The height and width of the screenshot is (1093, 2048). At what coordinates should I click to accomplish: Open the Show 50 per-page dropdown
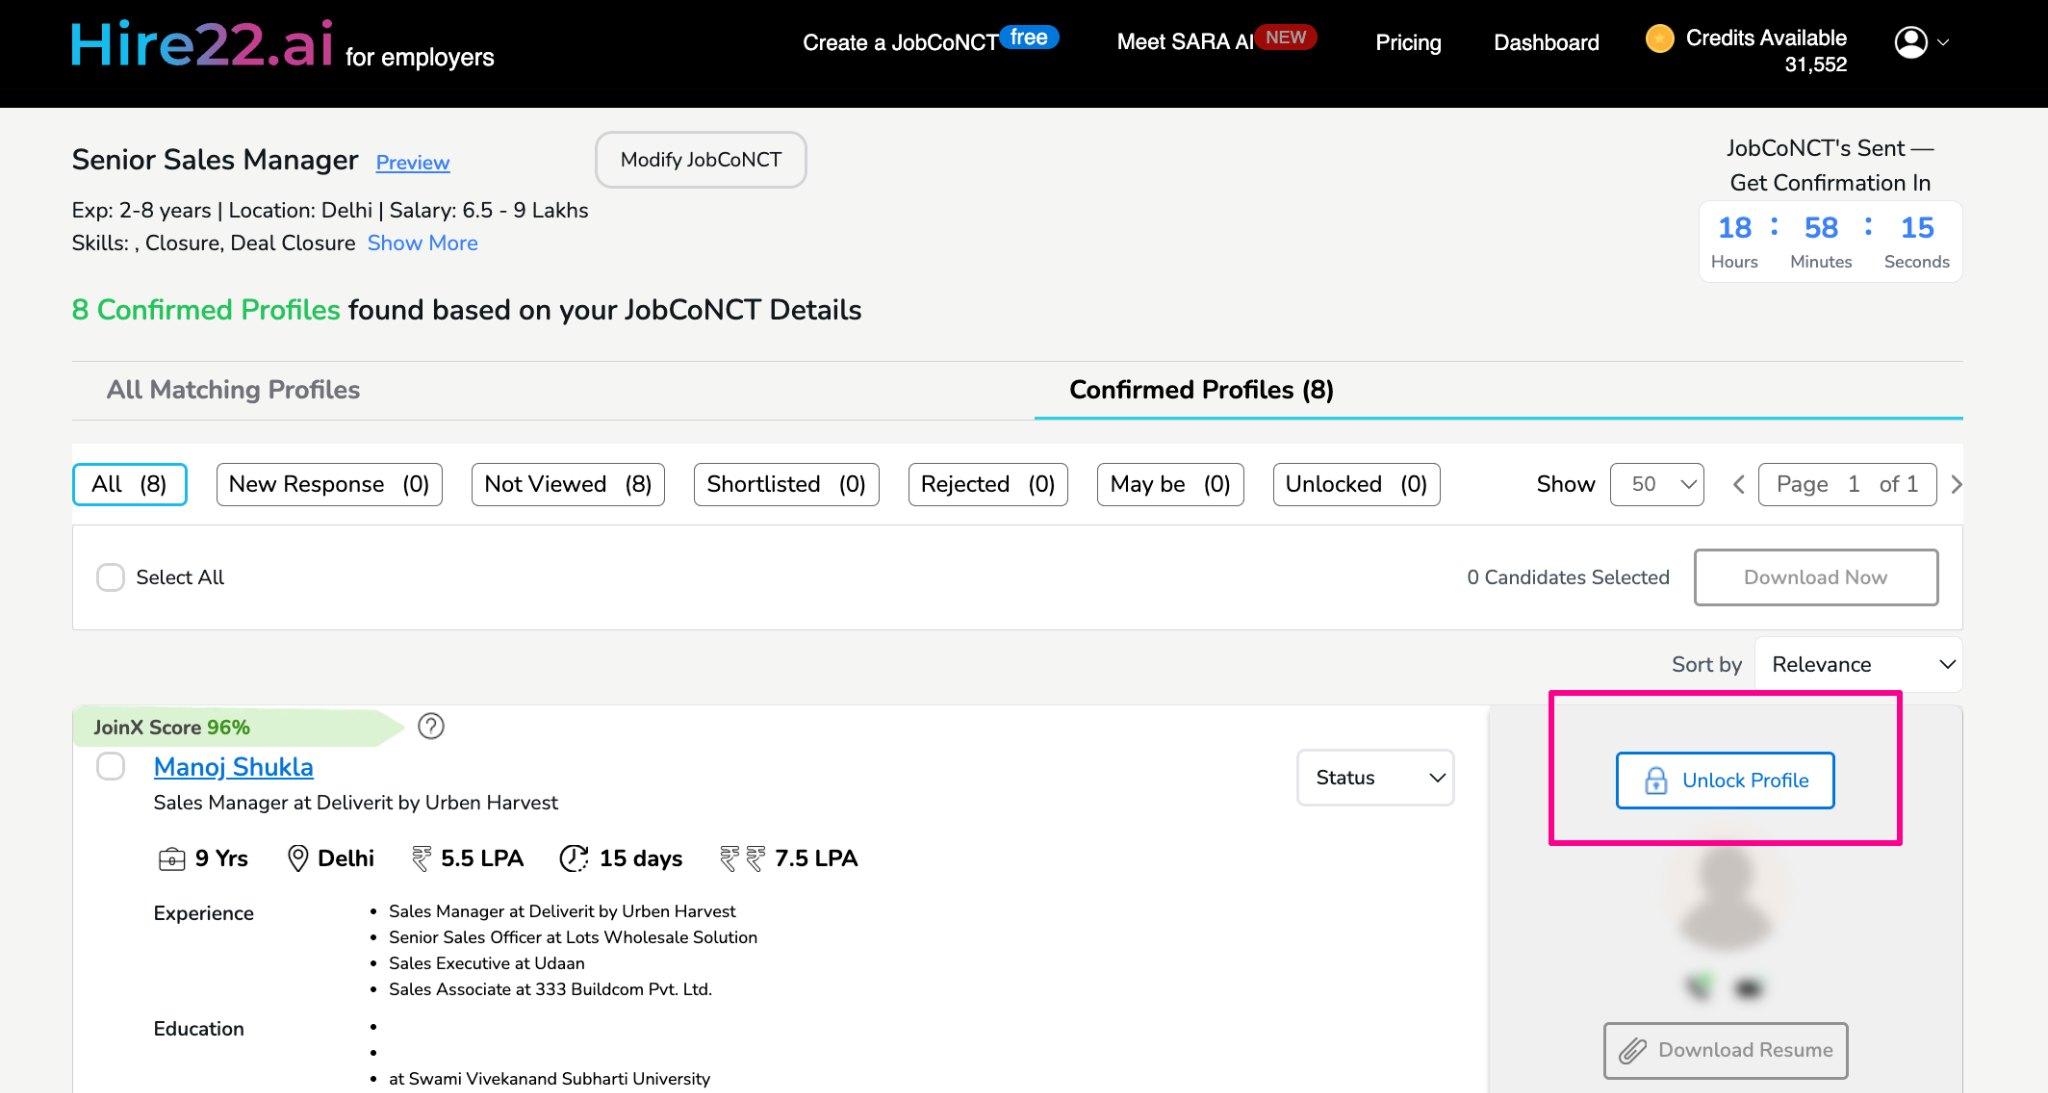[x=1657, y=485]
